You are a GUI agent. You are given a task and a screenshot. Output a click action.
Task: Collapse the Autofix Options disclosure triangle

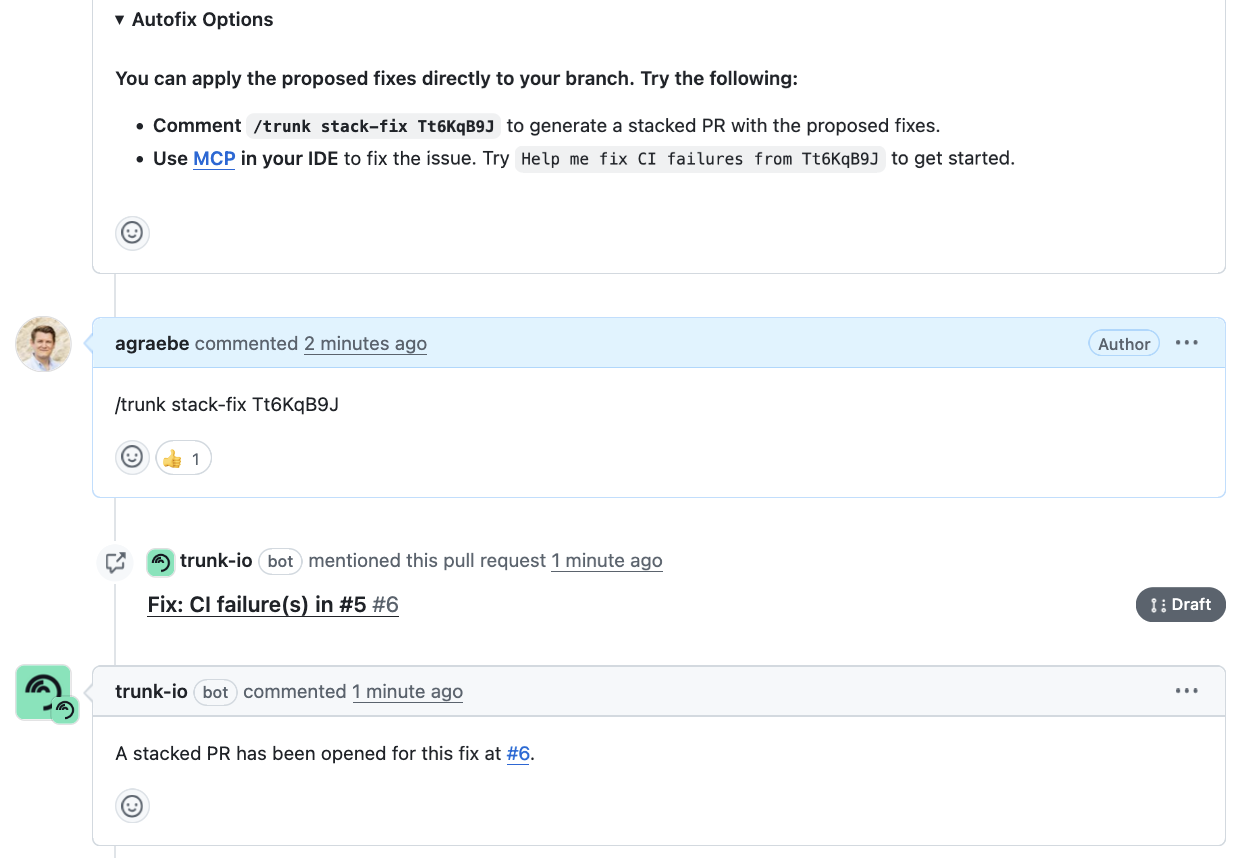pos(120,20)
